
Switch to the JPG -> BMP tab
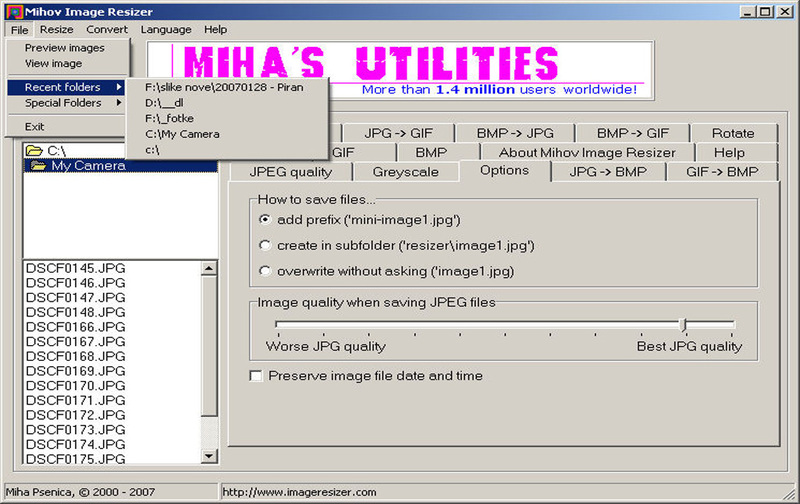(x=608, y=172)
